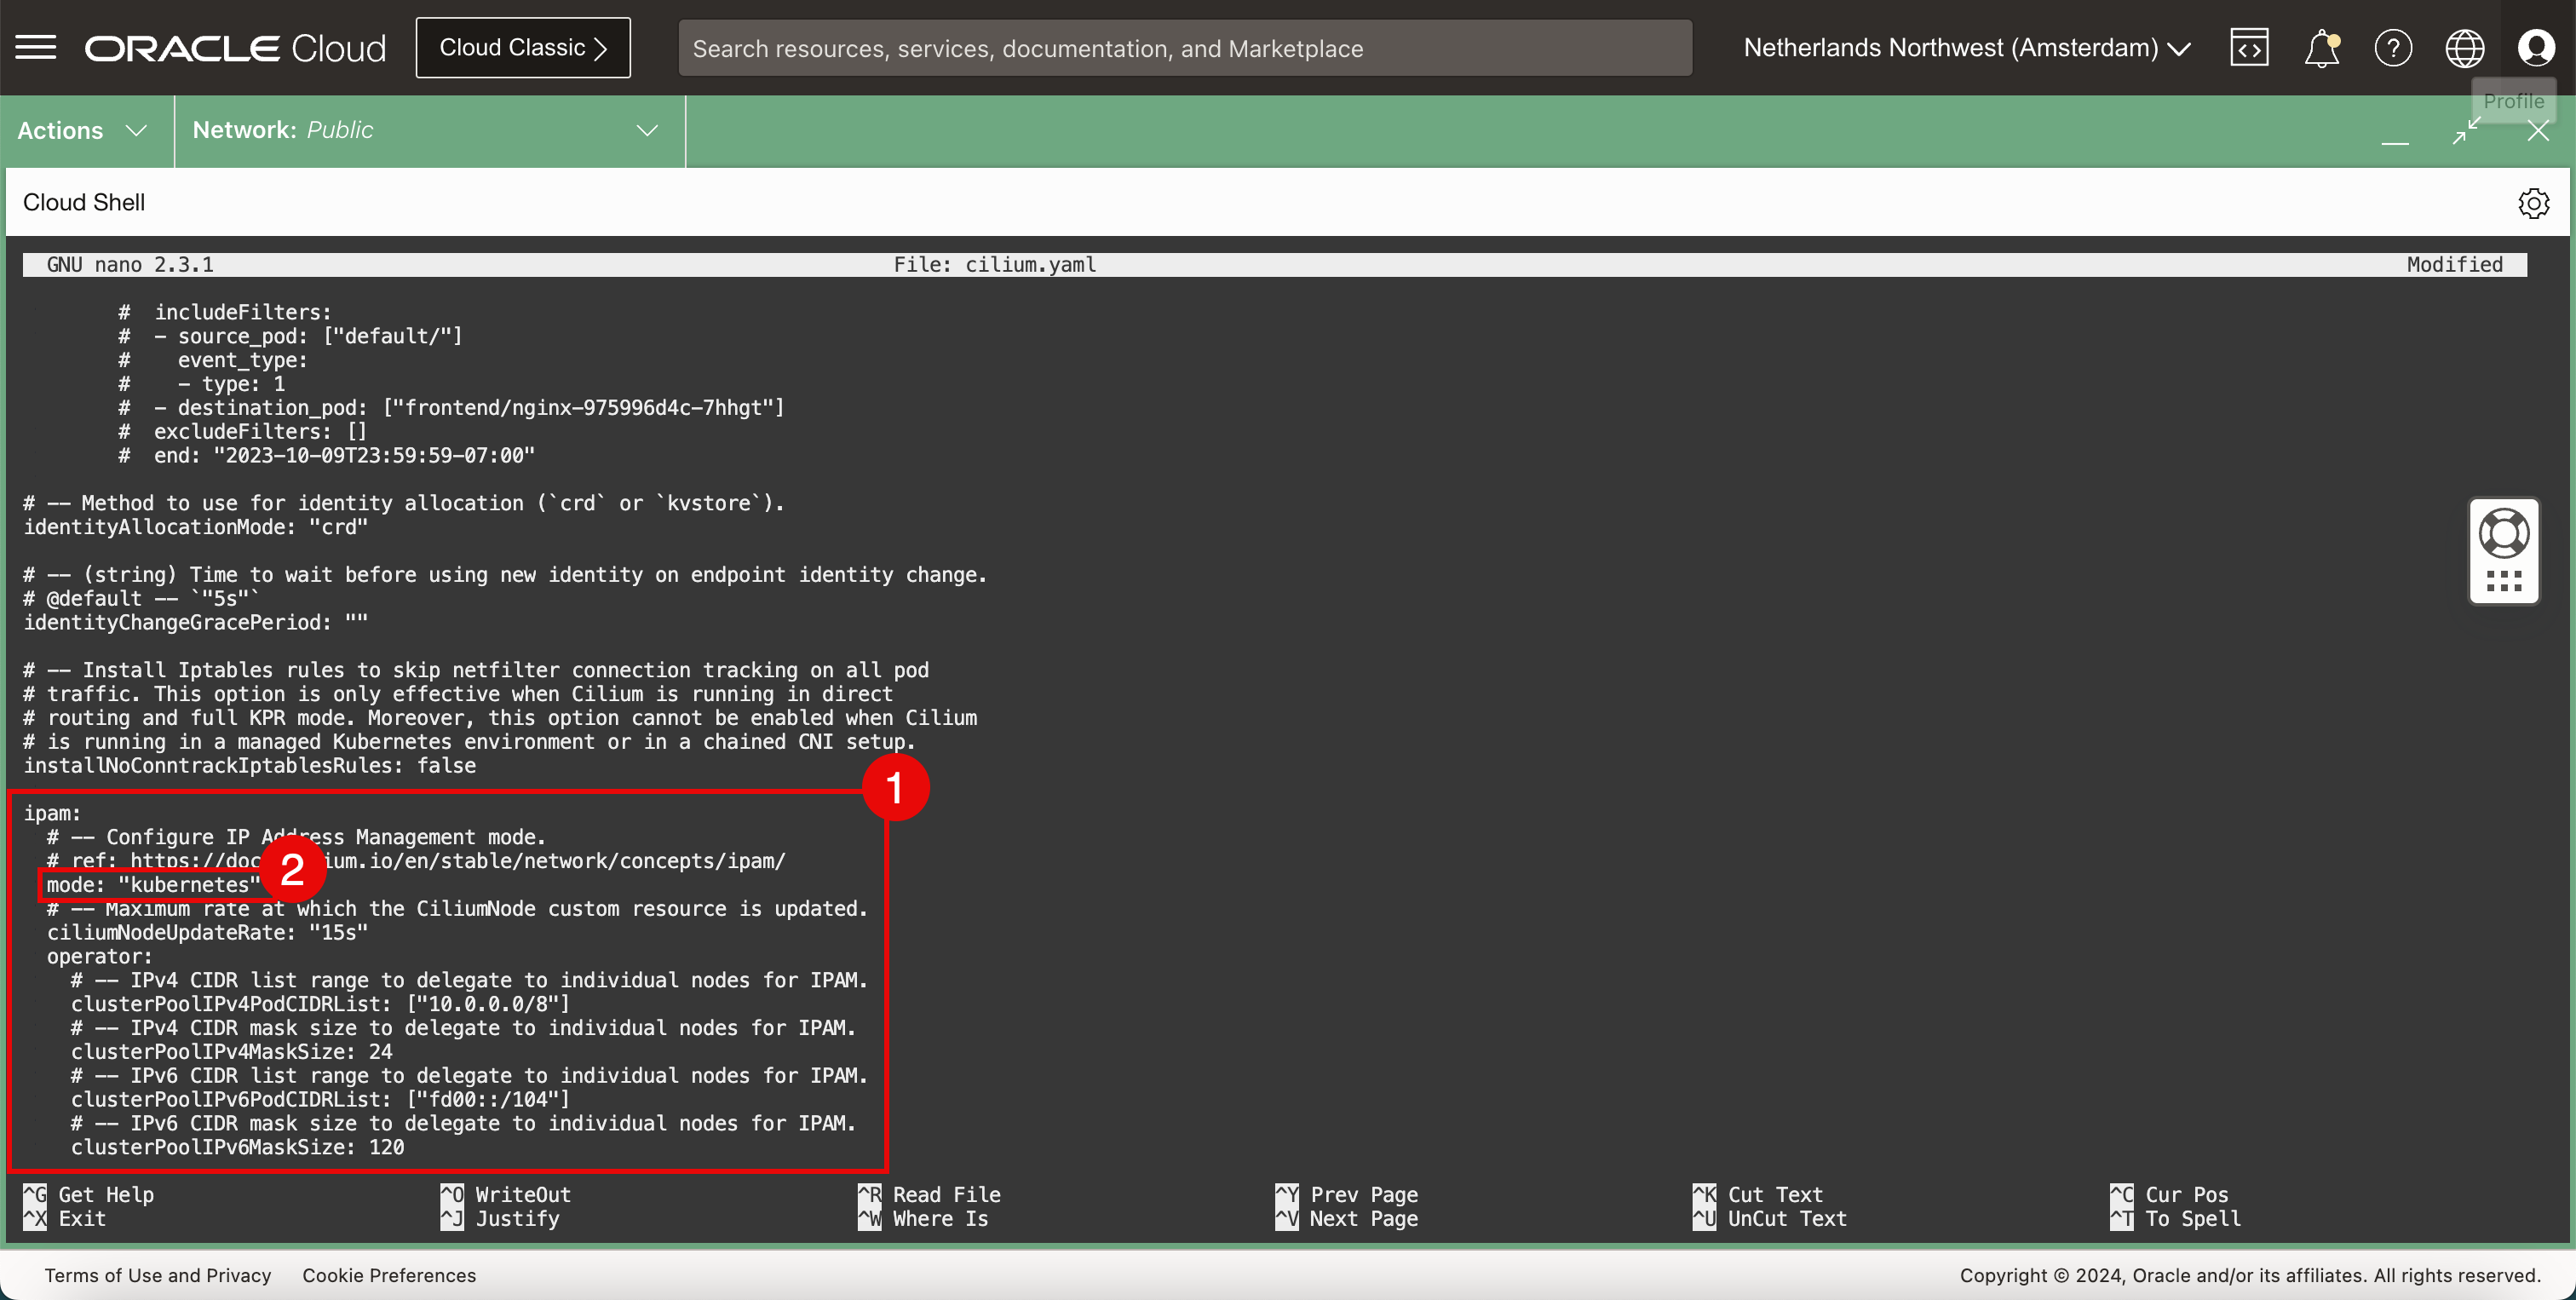Open the notifications bell

[x=2321, y=47]
